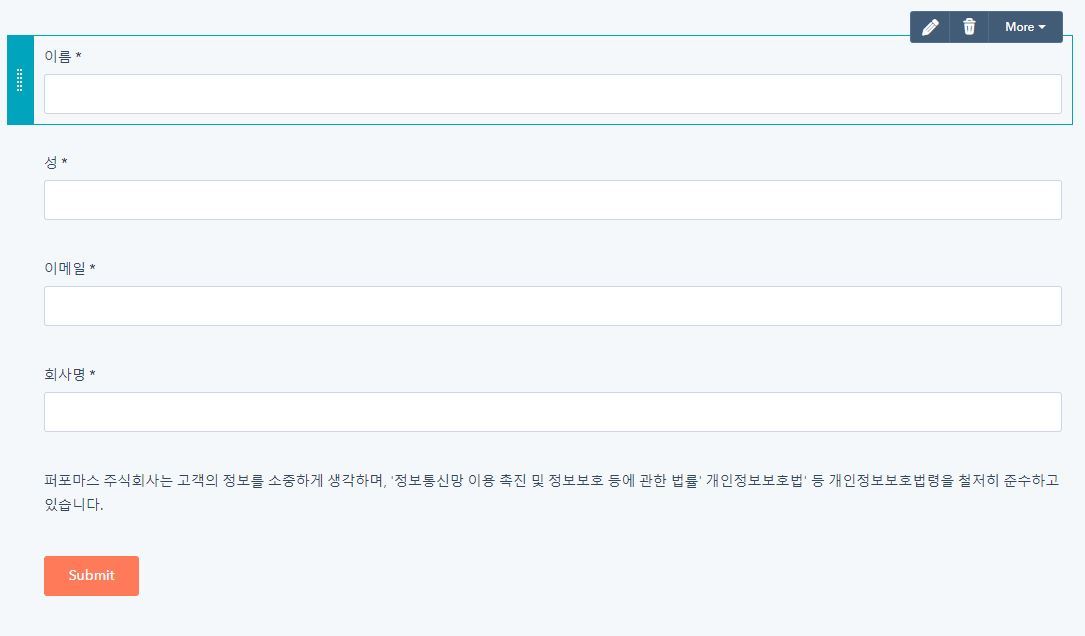Select the 회사명 * field label
1085x636 pixels.
pyautogui.click(x=70, y=374)
